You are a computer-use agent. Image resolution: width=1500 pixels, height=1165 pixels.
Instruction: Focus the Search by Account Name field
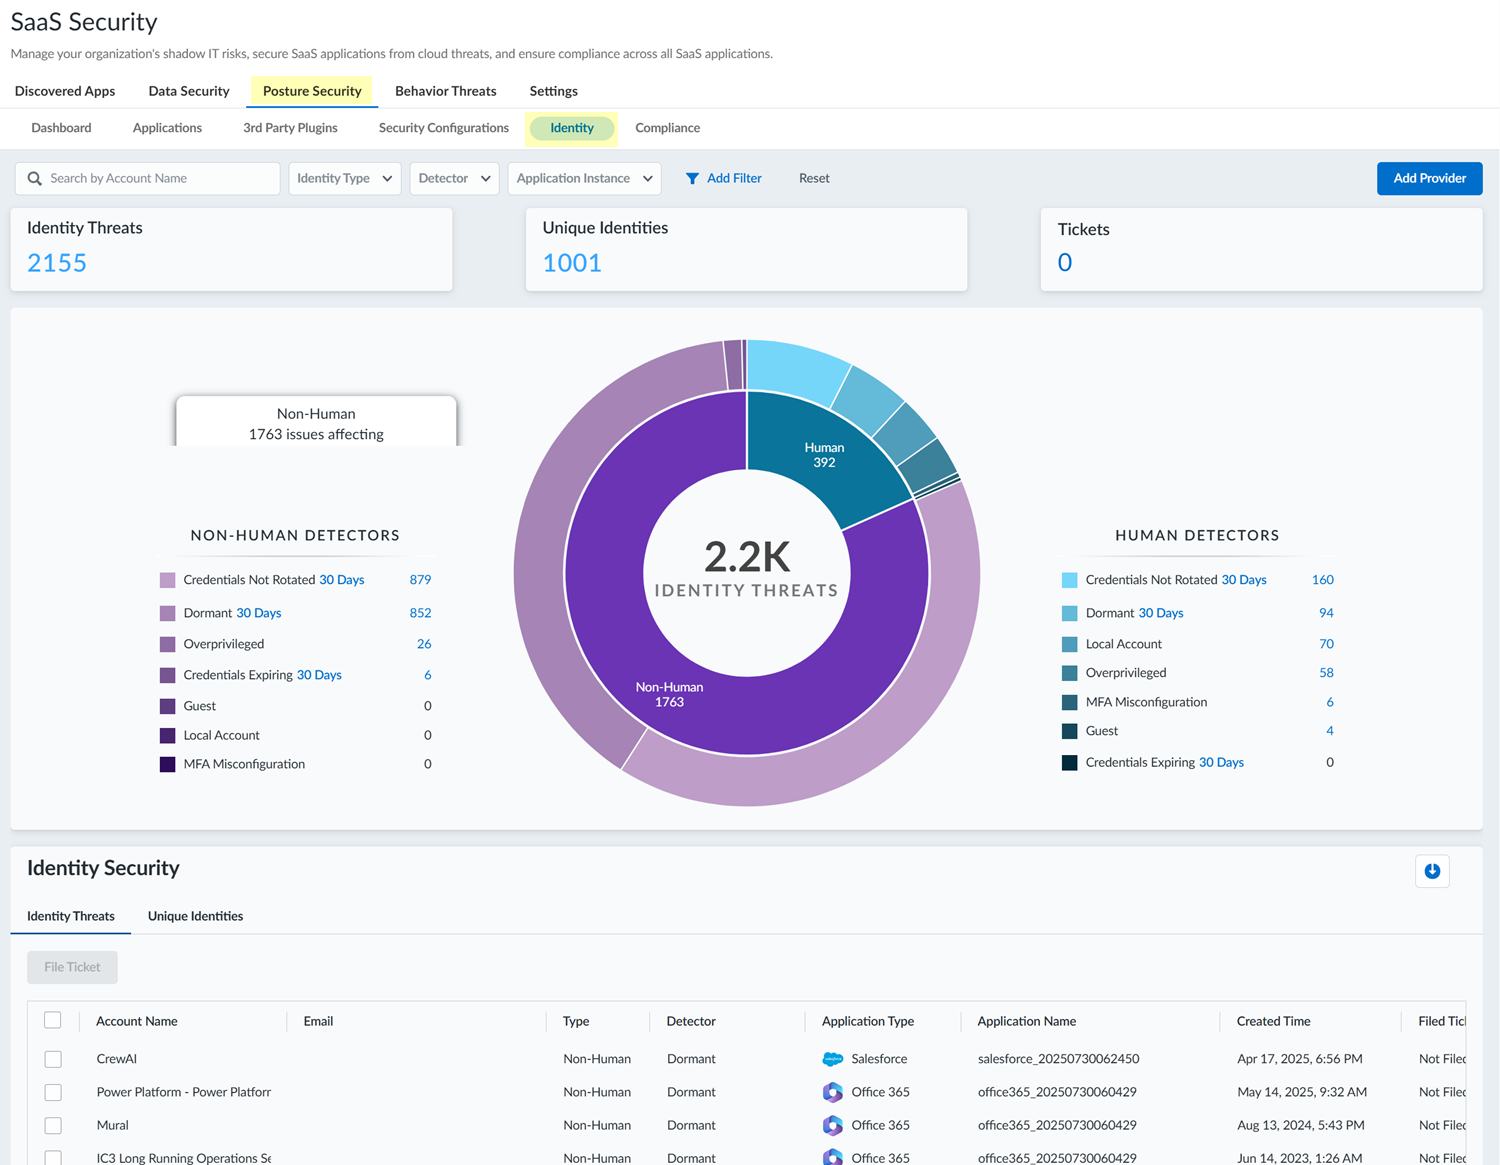[160, 179]
